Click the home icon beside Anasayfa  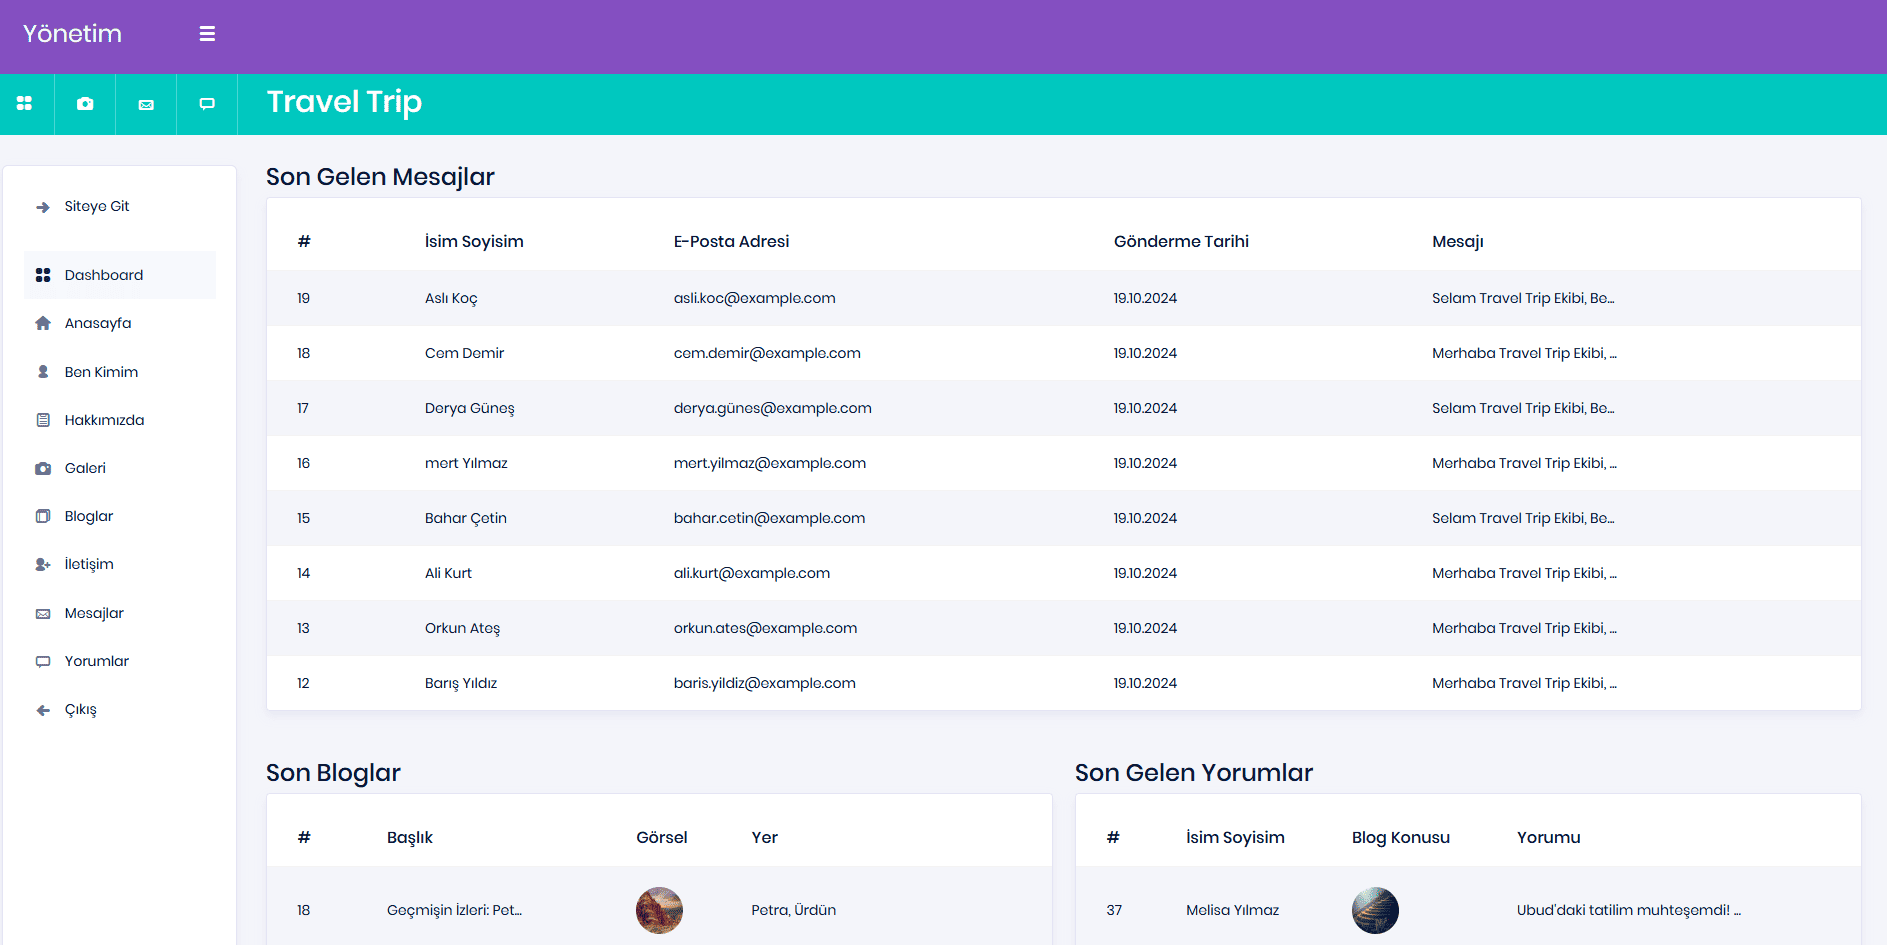coord(43,323)
